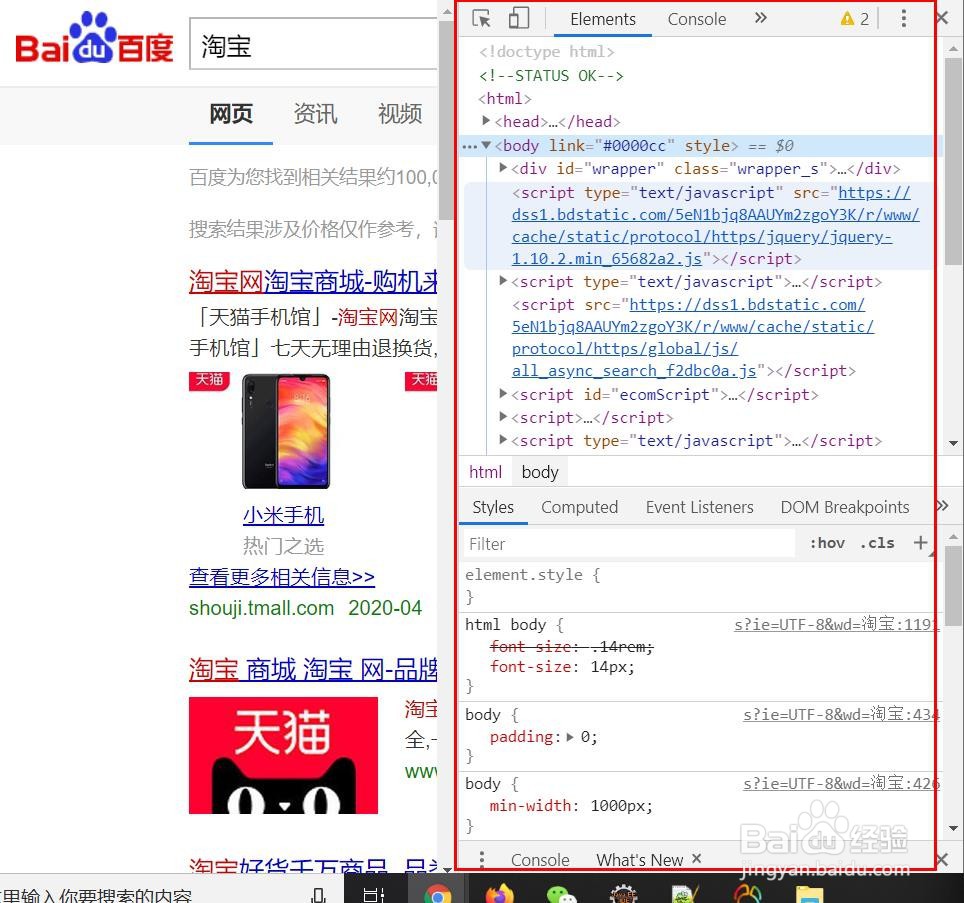The image size is (964, 903).
Task: Show more Styles pane tabs chevron
Action: pyautogui.click(x=942, y=506)
